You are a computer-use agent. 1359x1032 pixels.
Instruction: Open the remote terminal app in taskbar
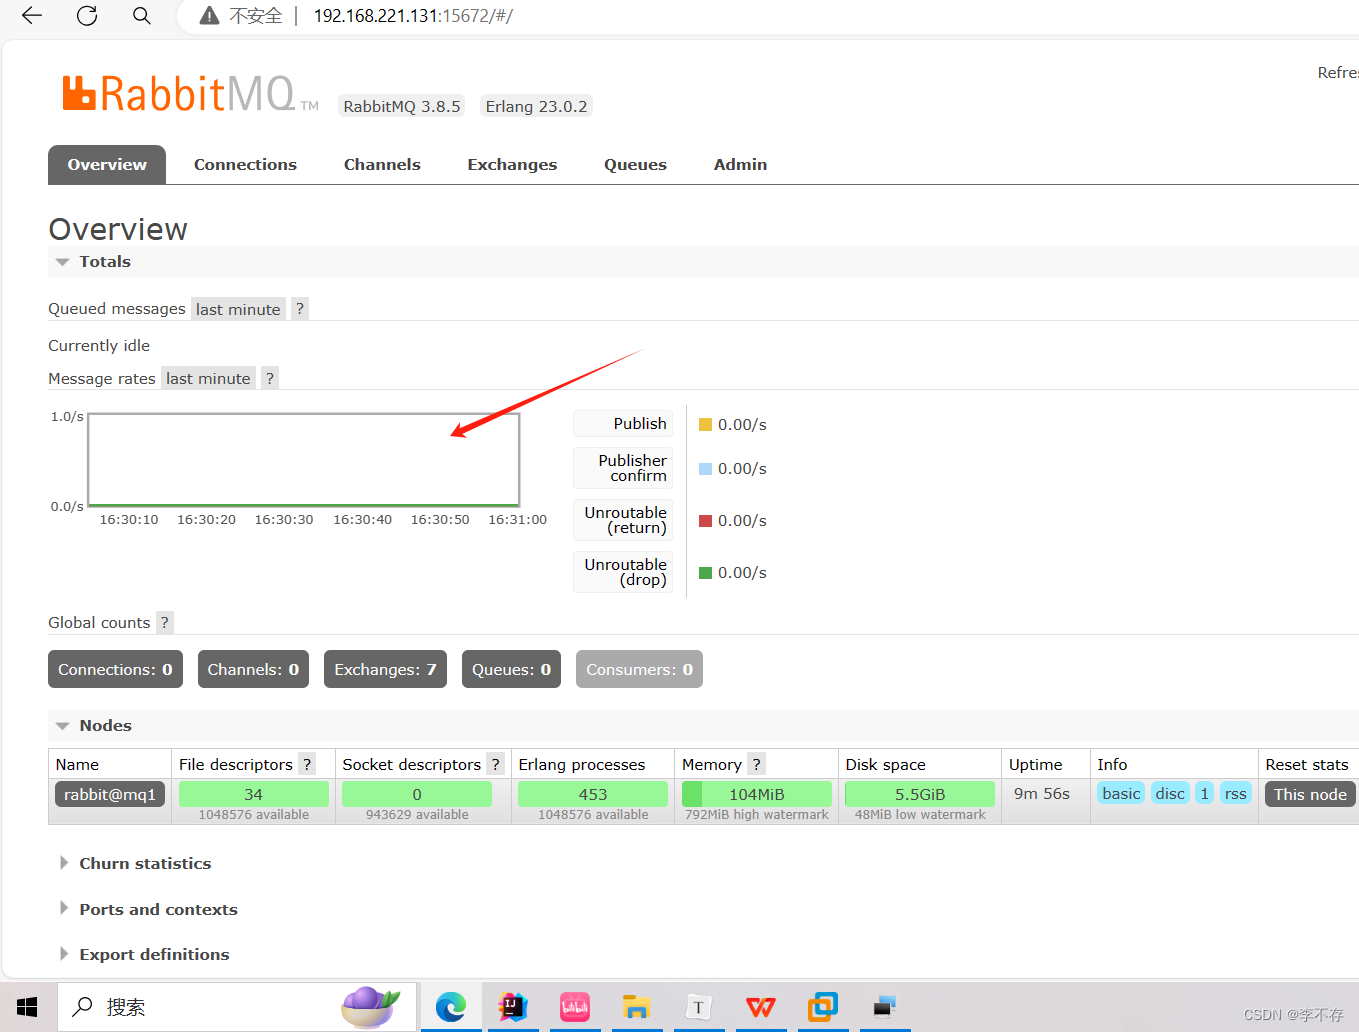(885, 1007)
